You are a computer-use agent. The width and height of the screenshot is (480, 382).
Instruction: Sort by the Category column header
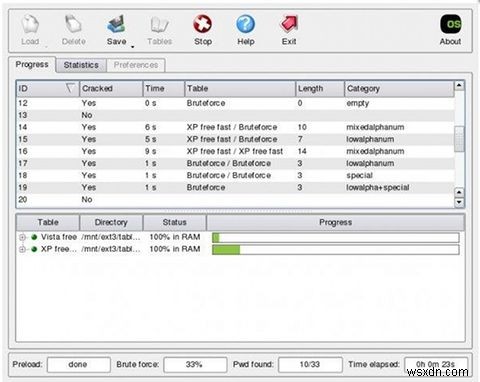coord(399,89)
